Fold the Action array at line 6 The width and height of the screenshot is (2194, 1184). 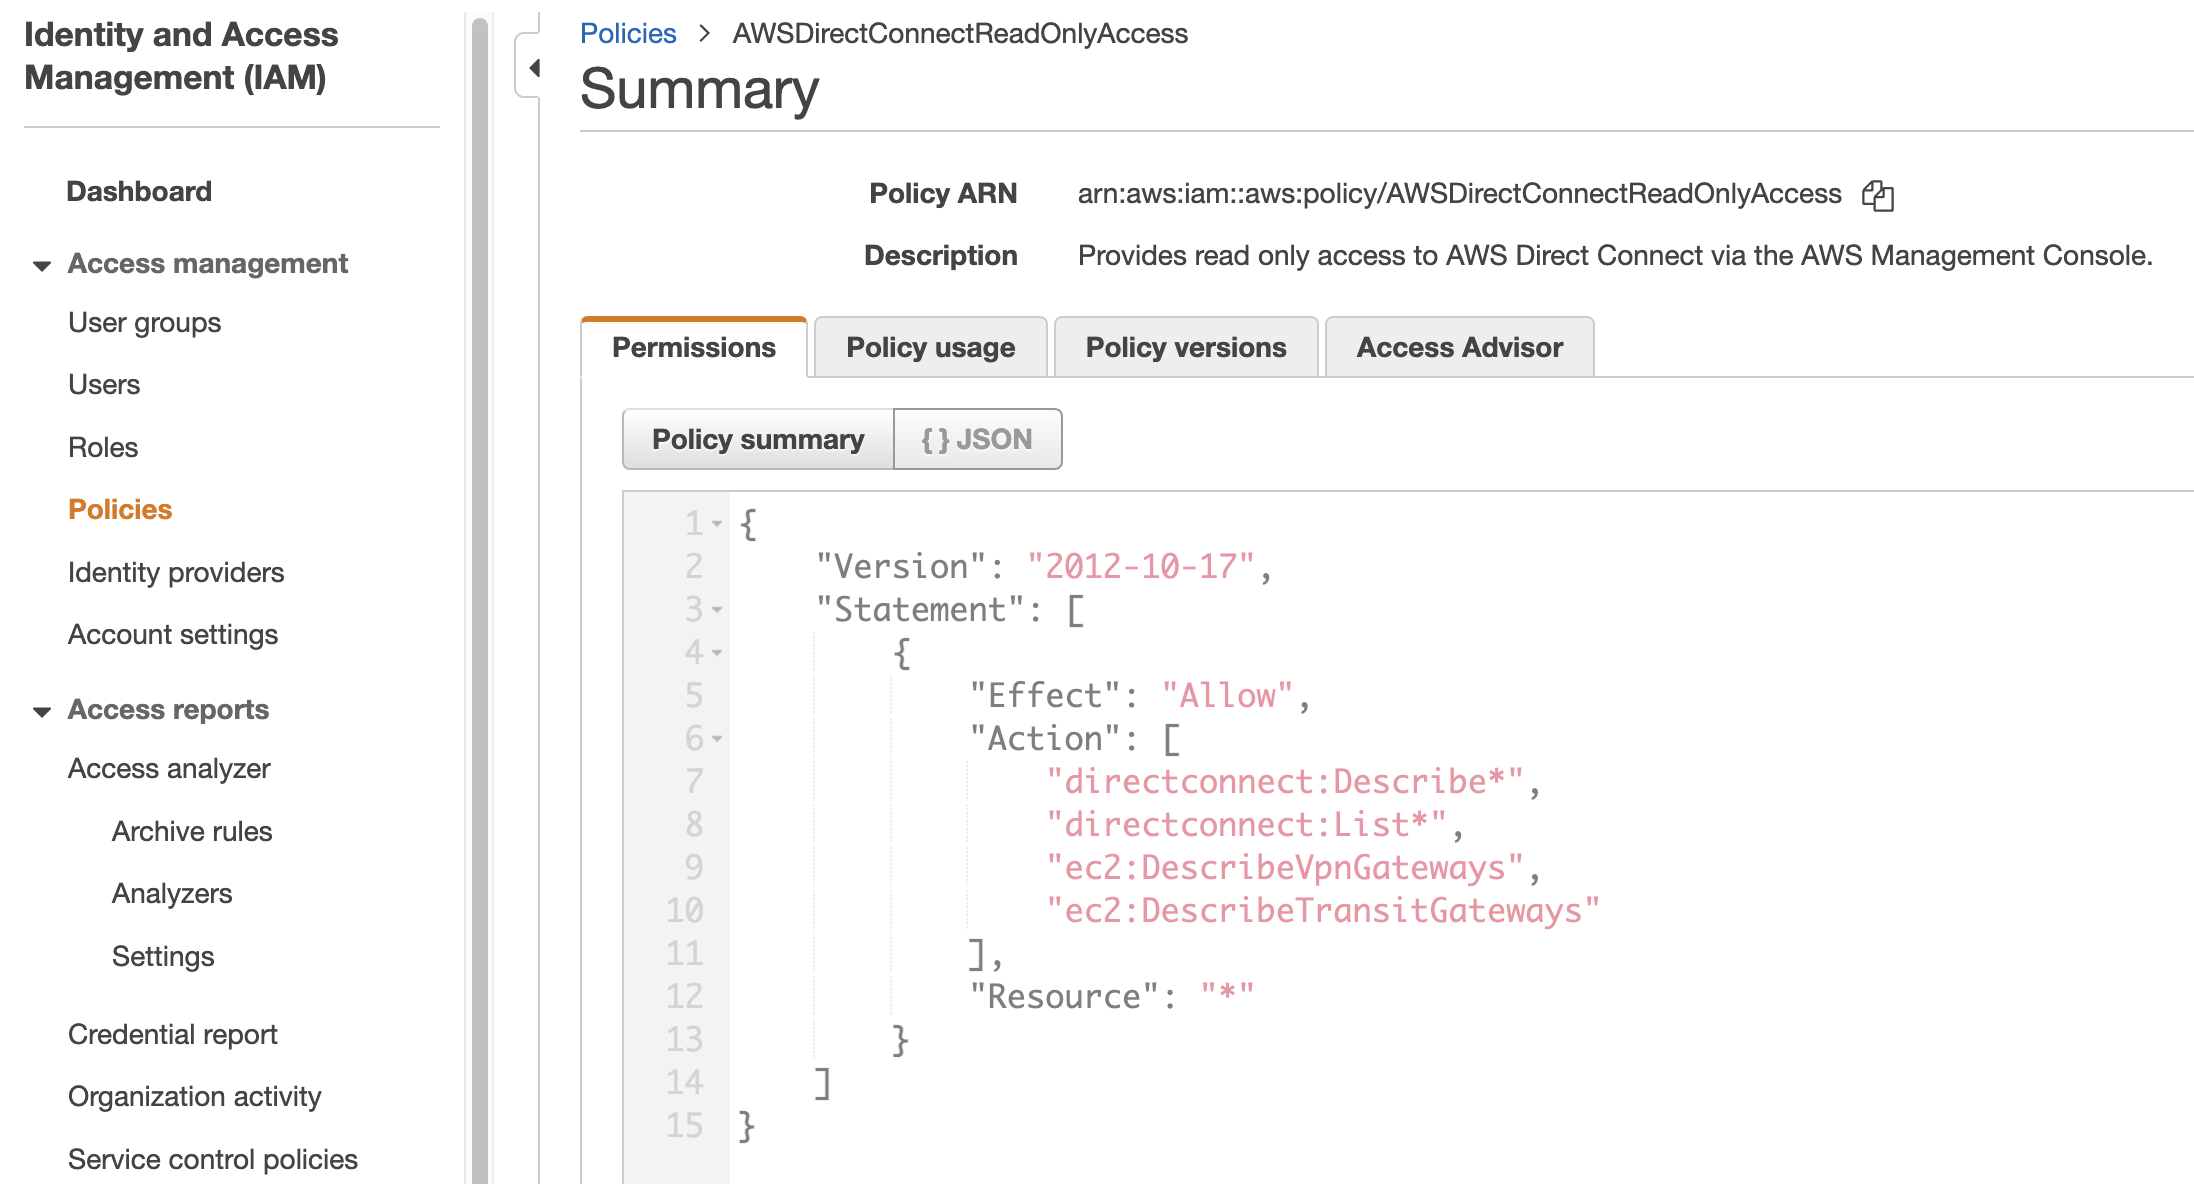[717, 738]
